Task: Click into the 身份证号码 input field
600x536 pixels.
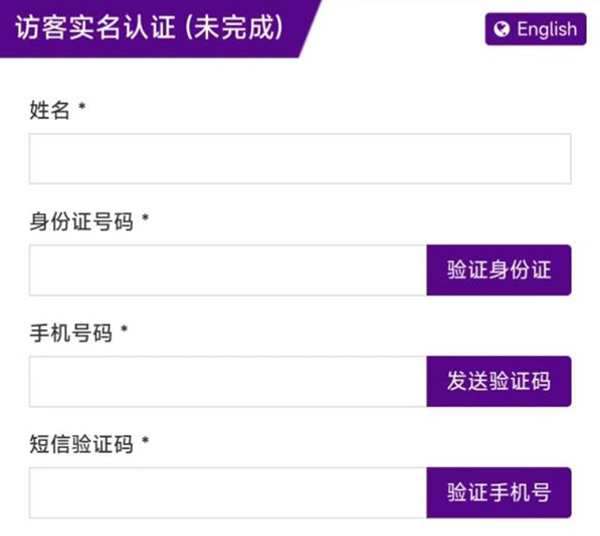Action: tap(227, 270)
